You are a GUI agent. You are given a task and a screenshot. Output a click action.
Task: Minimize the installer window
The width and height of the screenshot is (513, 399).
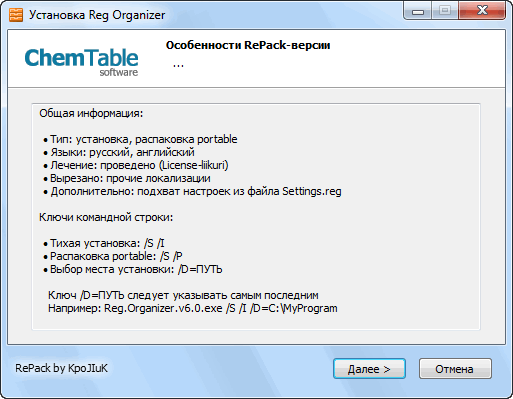click(418, 11)
